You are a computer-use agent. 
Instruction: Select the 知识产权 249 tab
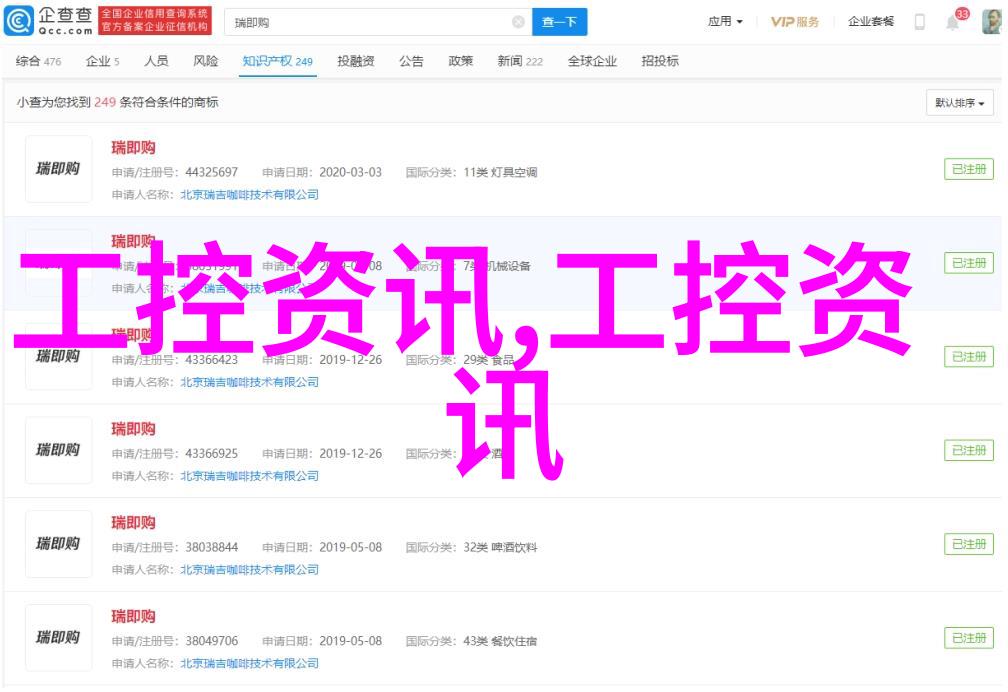point(278,61)
